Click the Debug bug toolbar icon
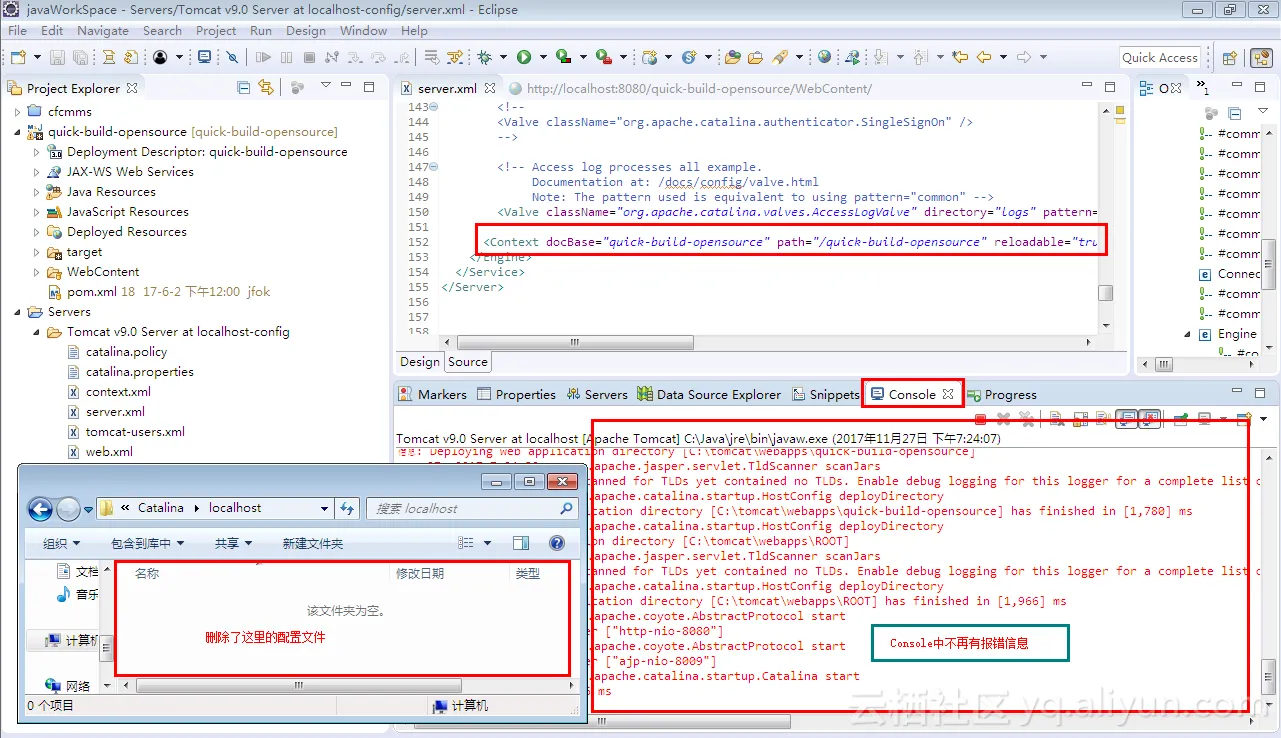 [484, 57]
